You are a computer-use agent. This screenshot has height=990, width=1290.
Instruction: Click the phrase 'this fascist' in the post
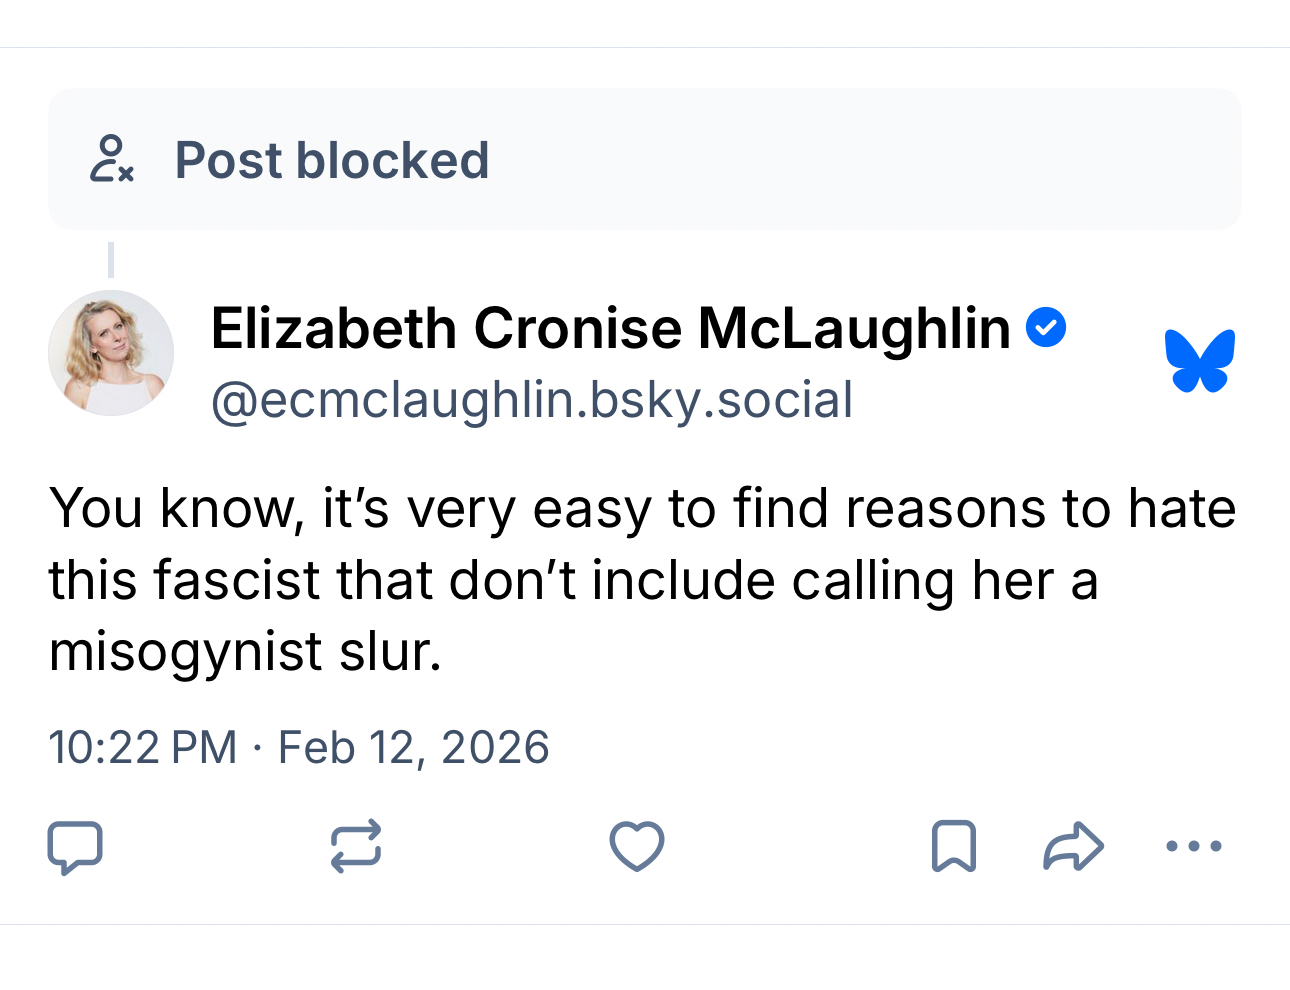182,581
